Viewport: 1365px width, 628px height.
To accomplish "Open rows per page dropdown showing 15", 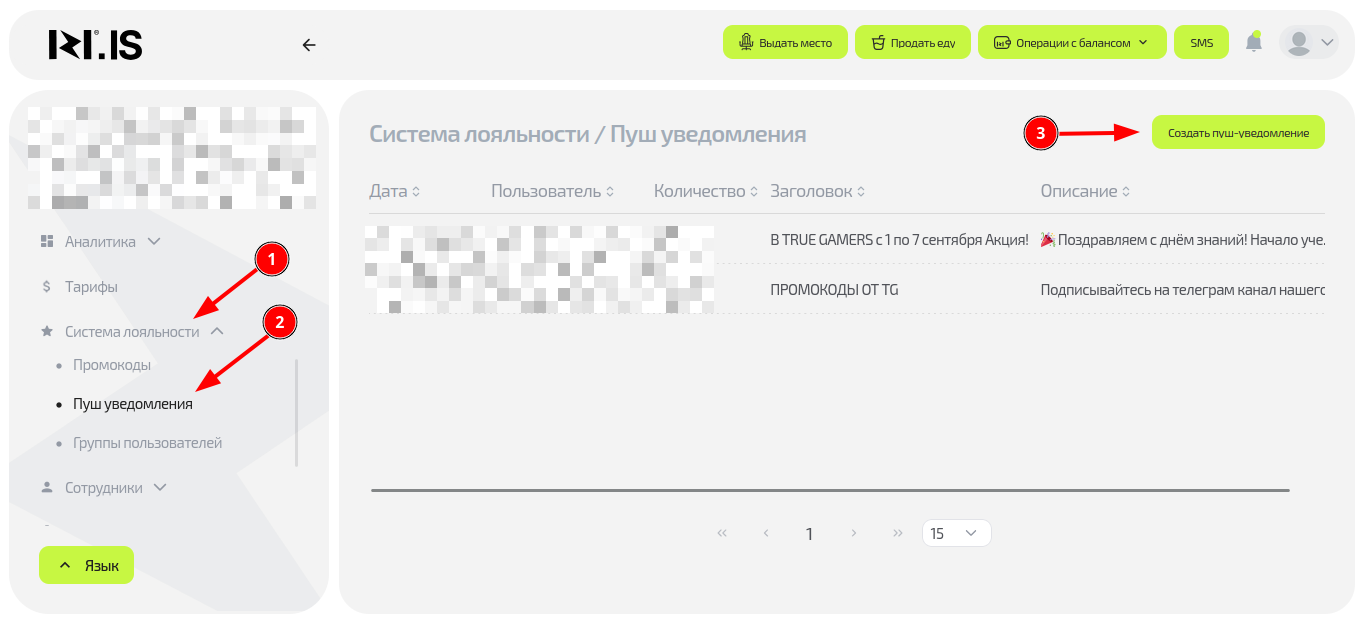I will [955, 533].
